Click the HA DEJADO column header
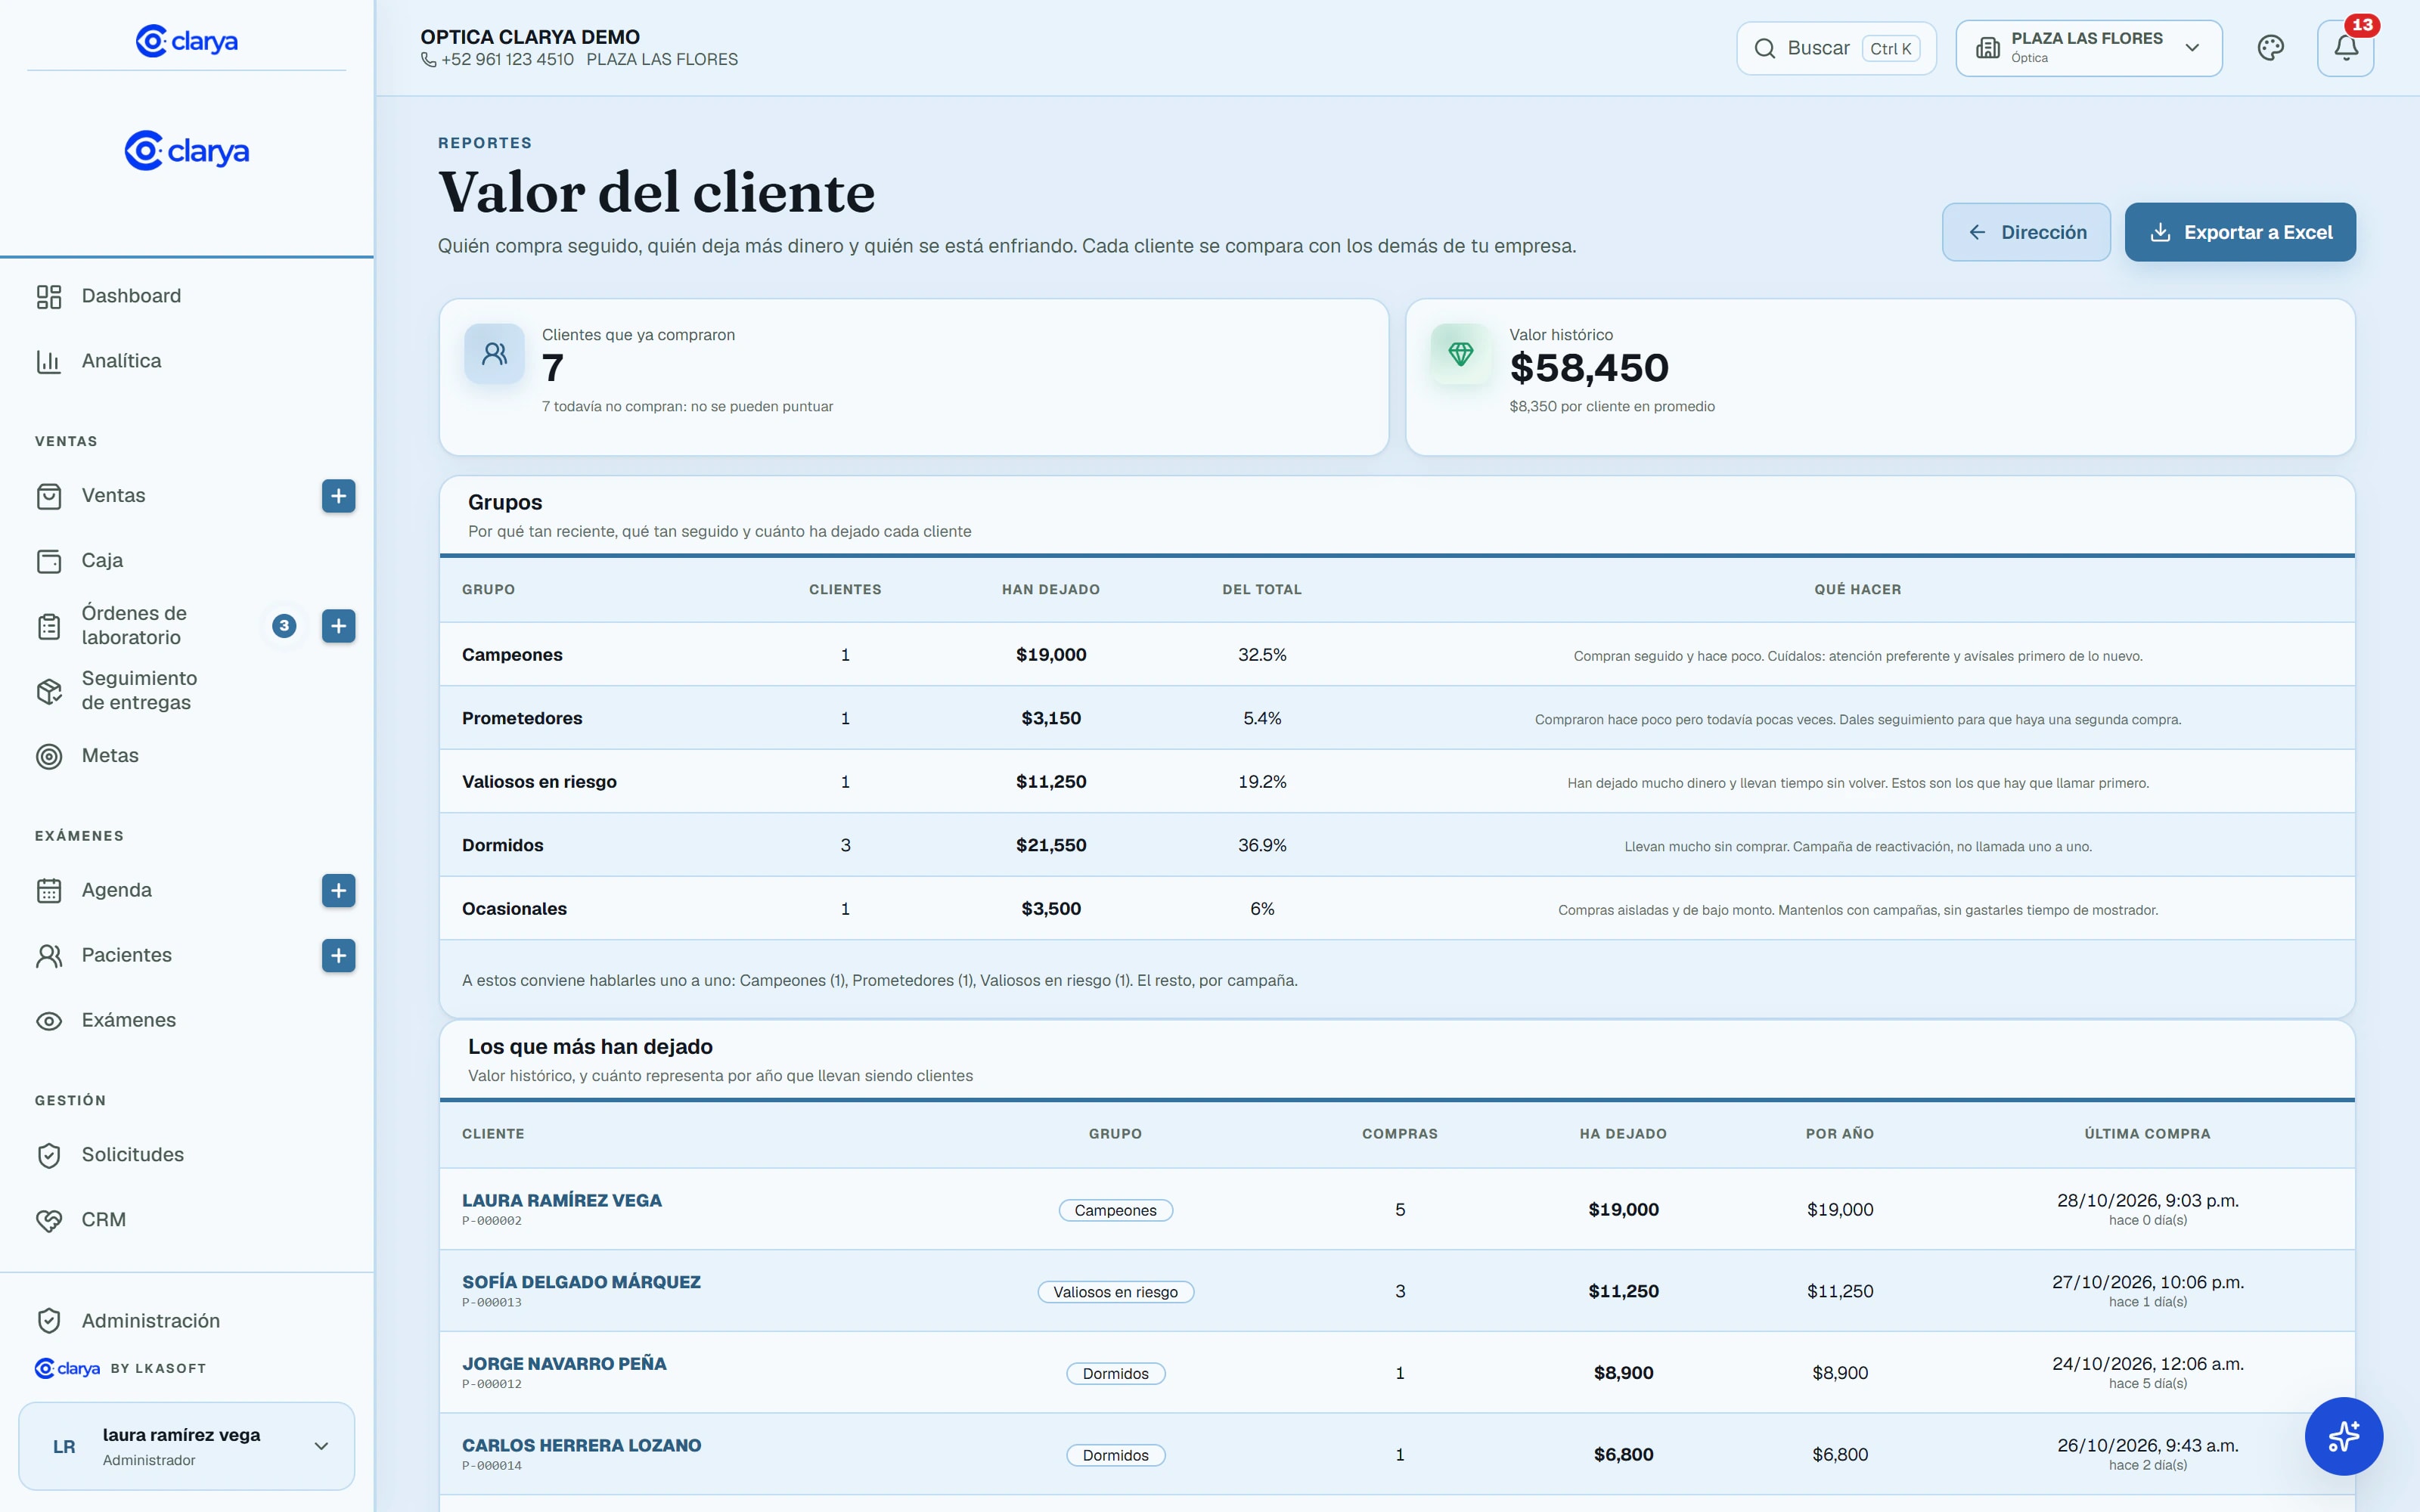 click(x=1623, y=1134)
